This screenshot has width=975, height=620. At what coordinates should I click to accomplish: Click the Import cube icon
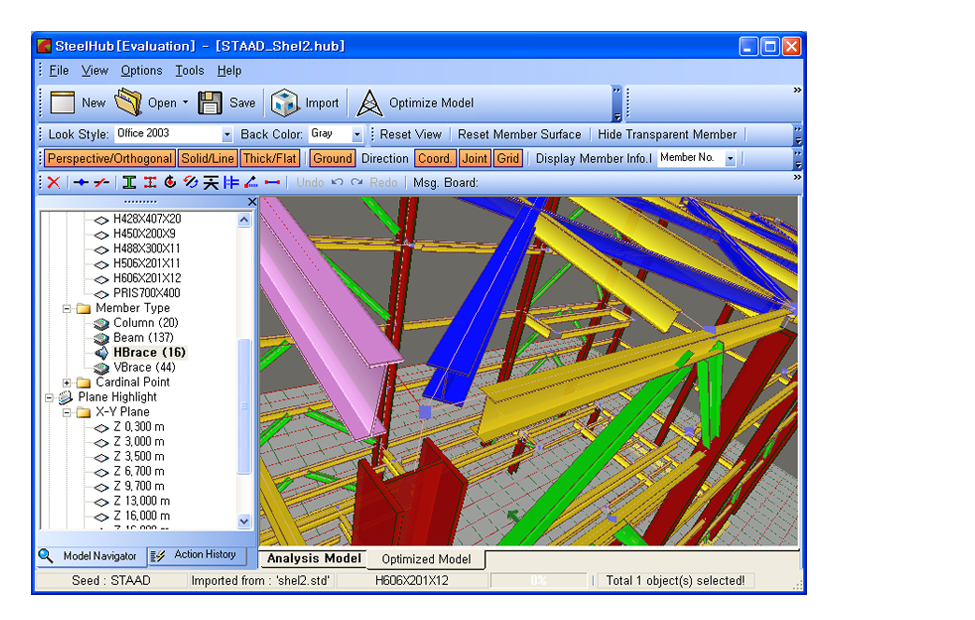coord(285,103)
